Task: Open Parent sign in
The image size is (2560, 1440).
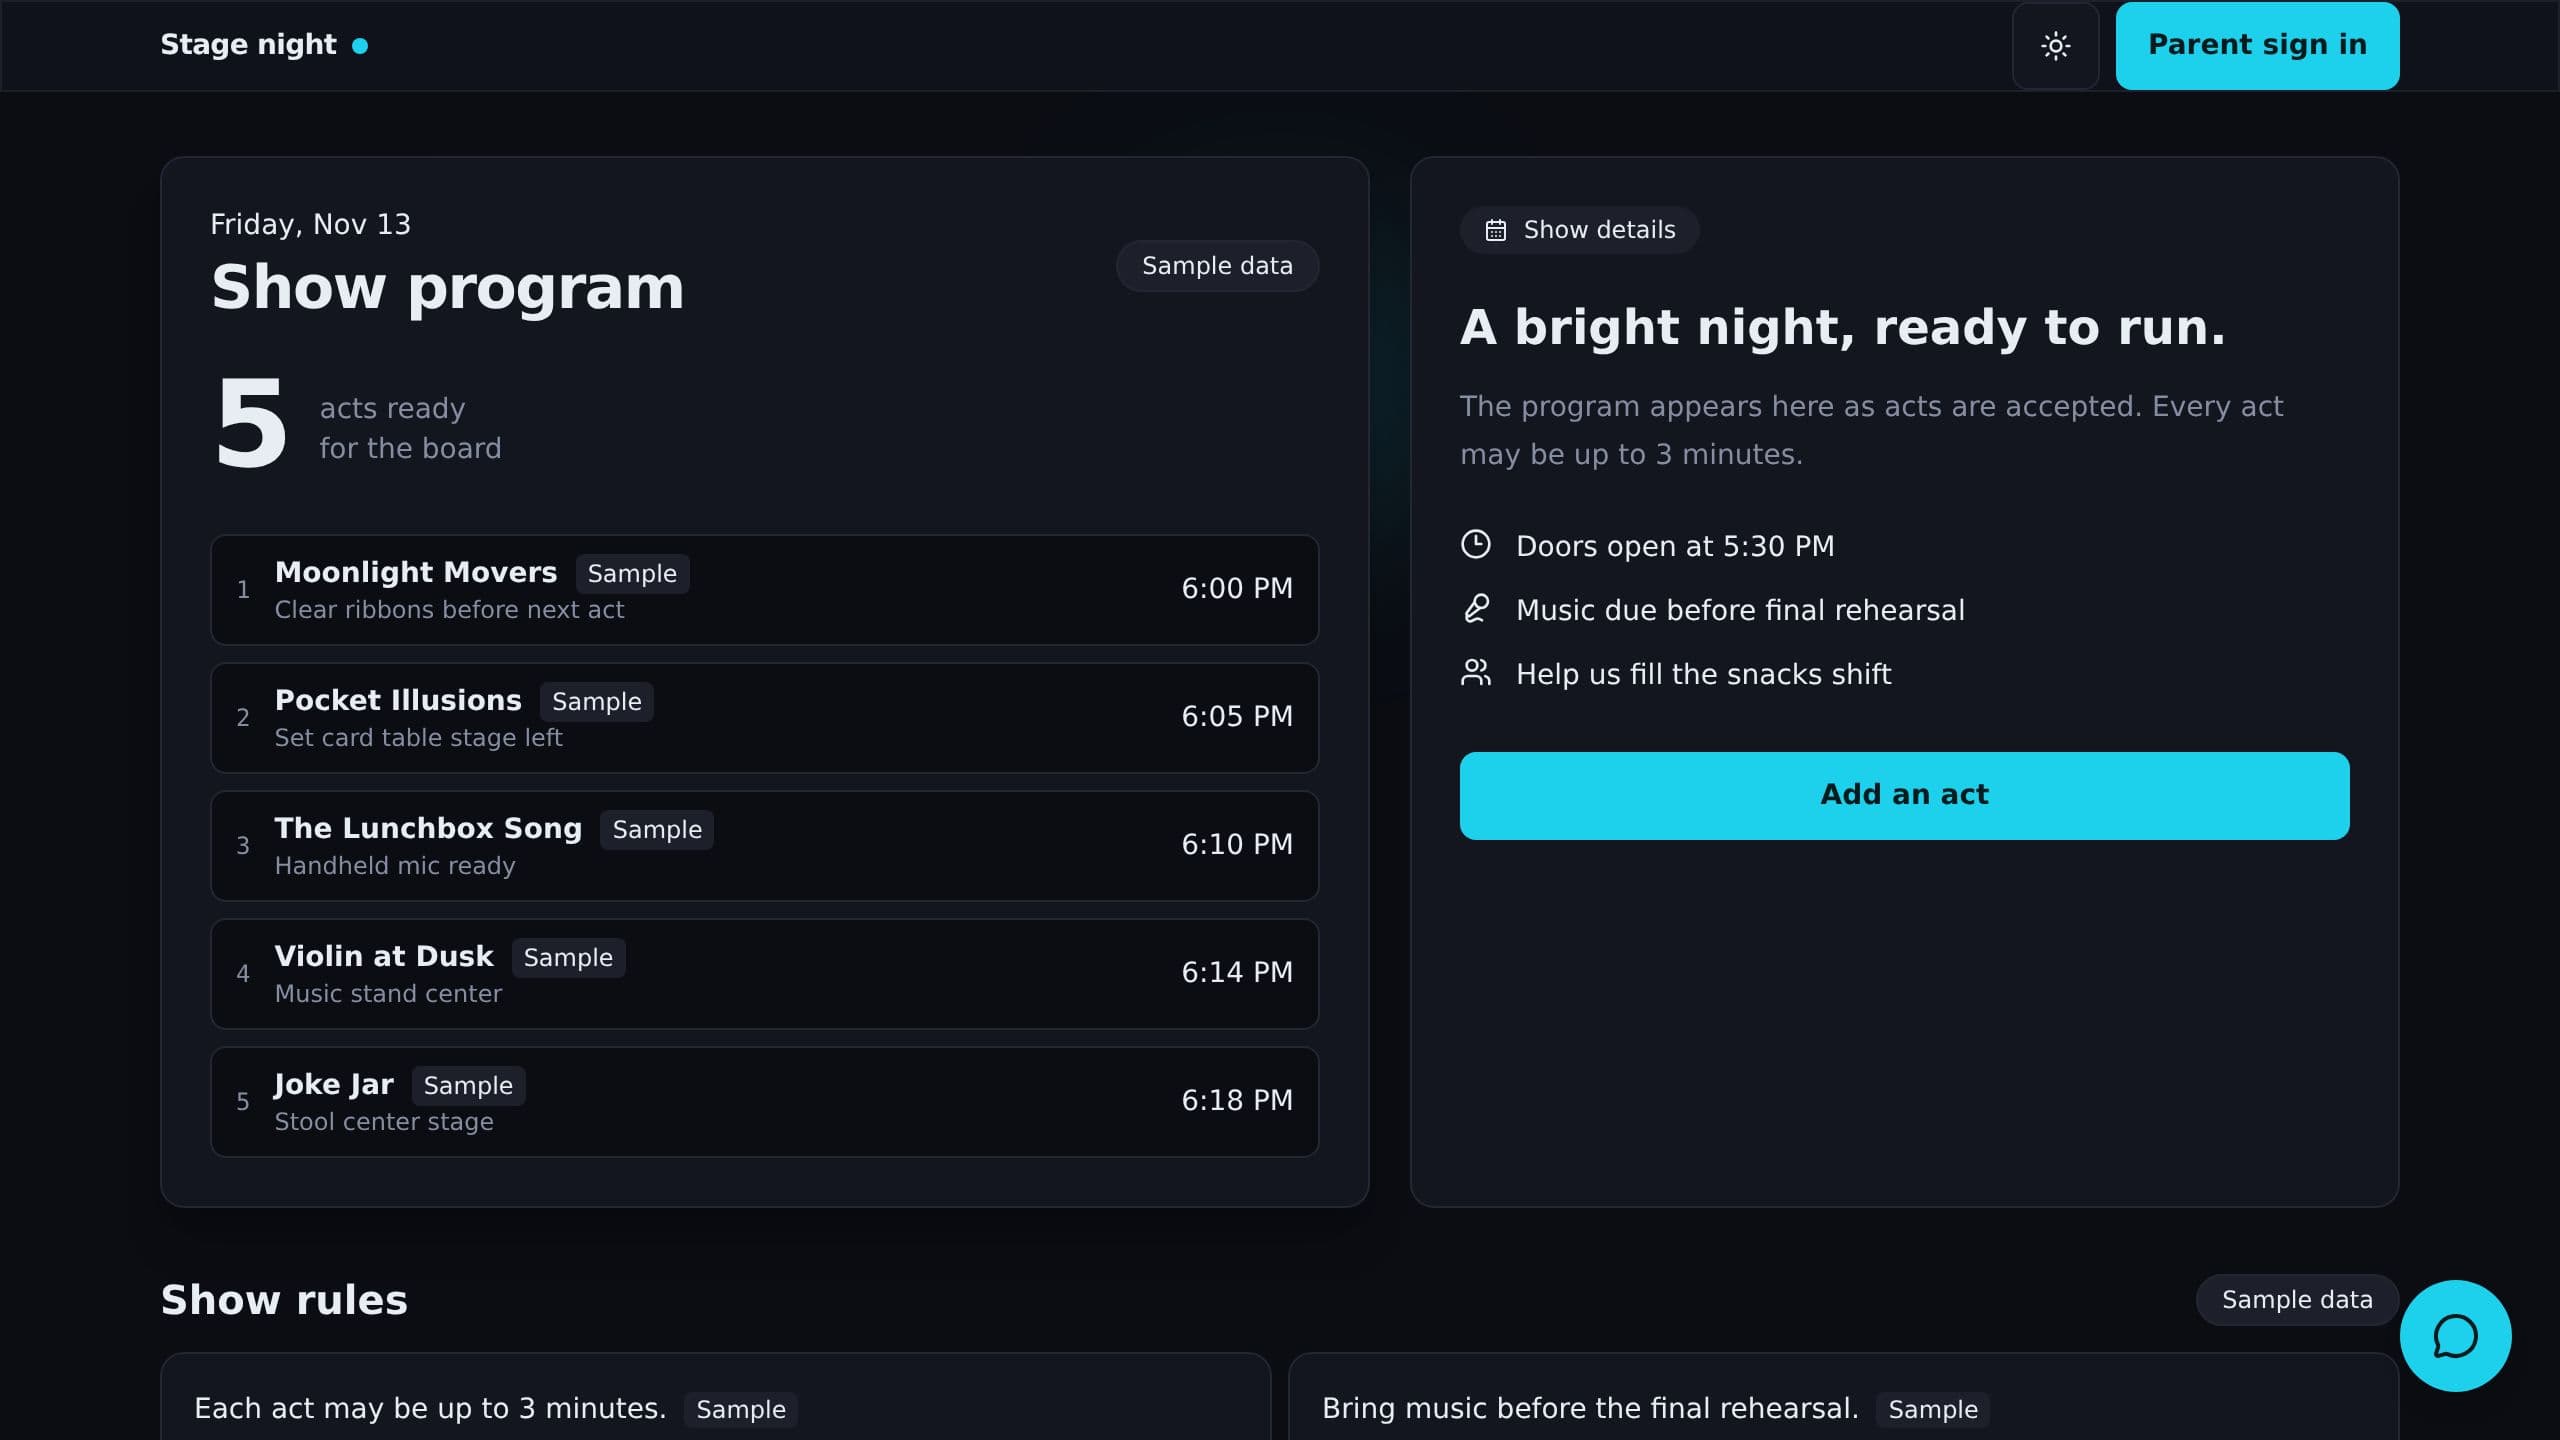Action: [x=2257, y=46]
